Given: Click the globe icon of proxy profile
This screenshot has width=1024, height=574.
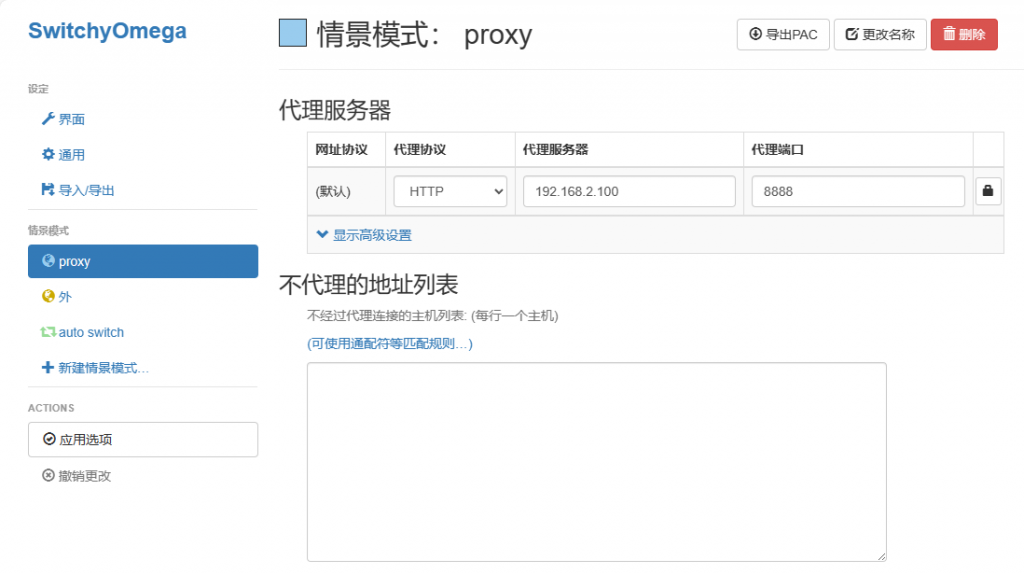Looking at the screenshot, I should [x=47, y=261].
